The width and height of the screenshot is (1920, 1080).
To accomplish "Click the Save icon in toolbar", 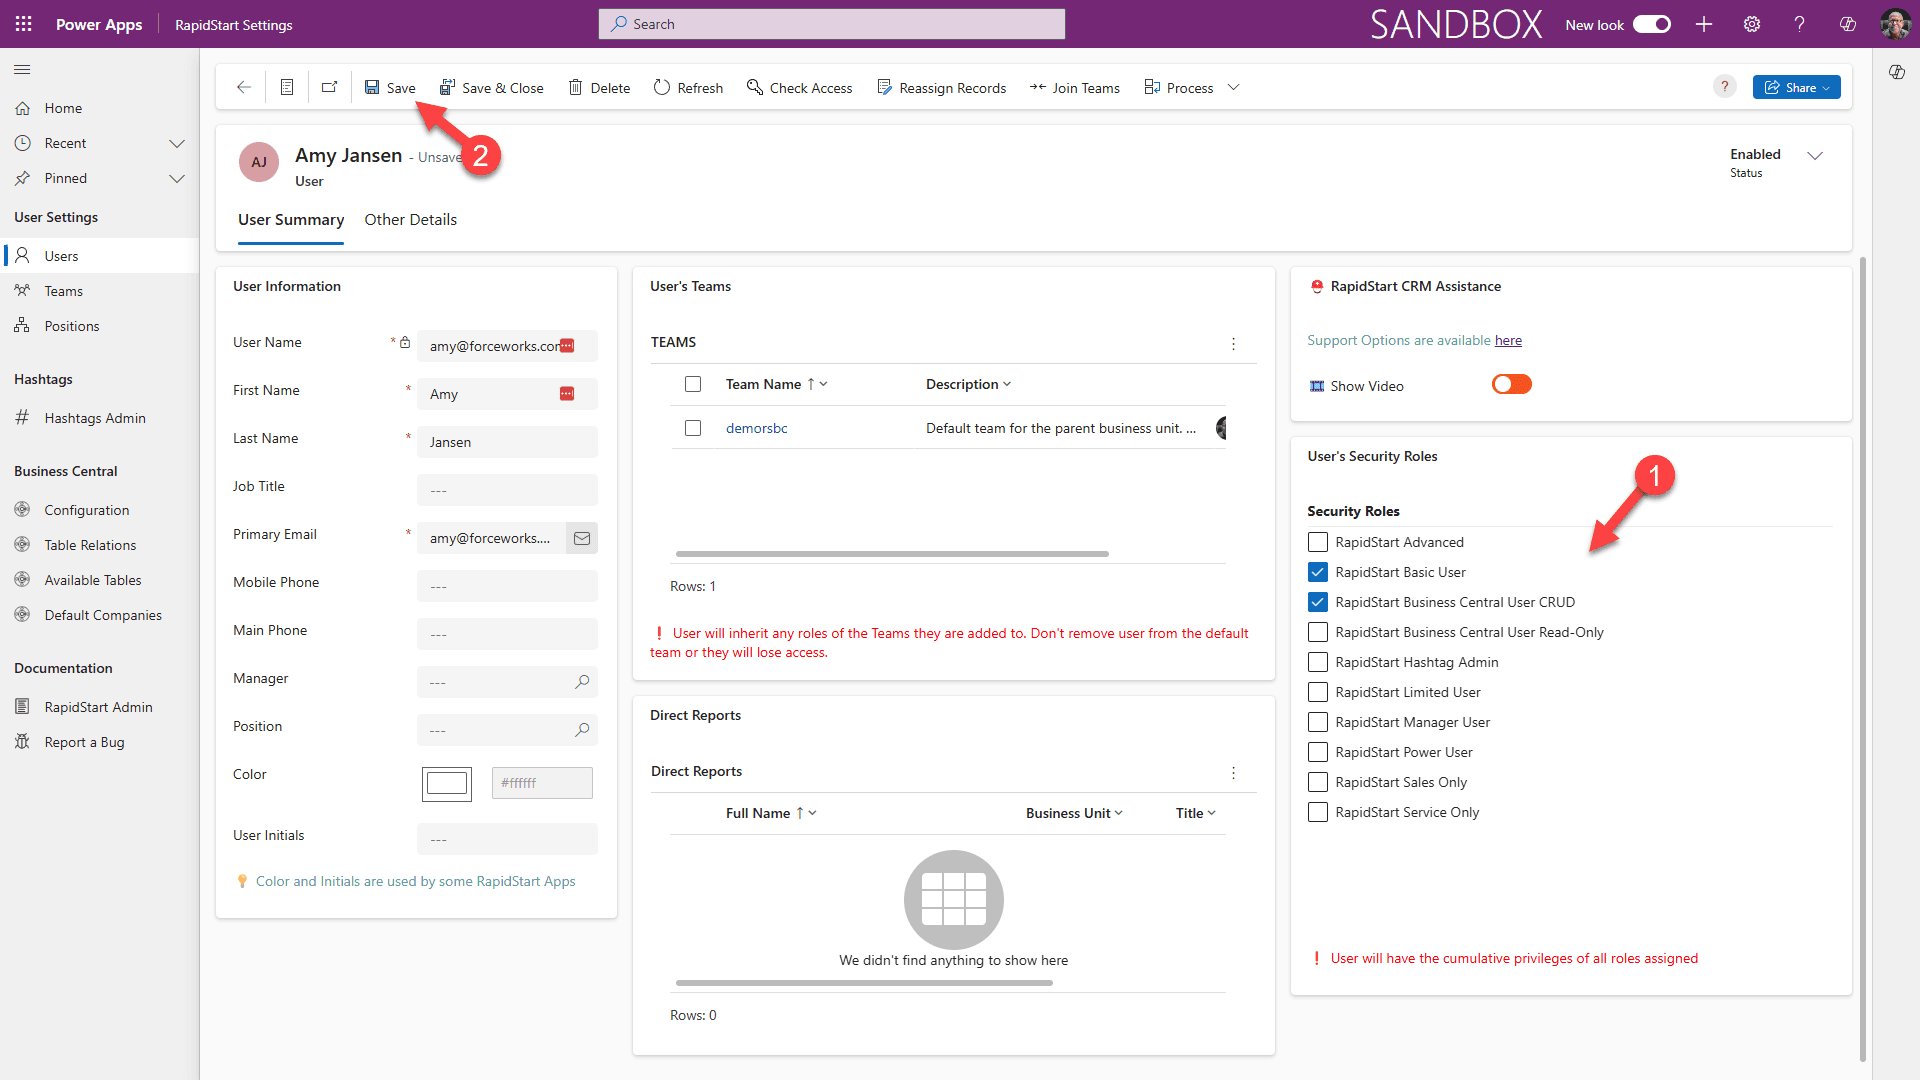I will (372, 88).
